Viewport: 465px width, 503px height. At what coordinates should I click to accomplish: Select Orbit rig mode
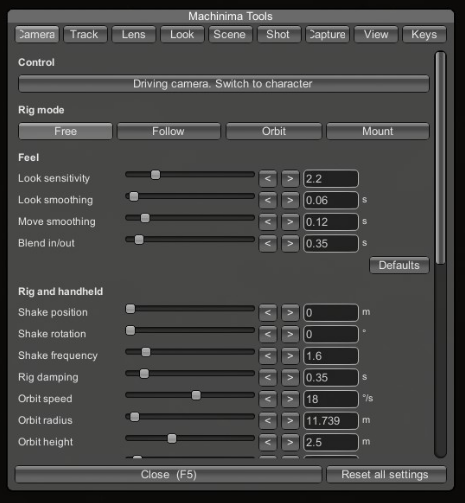click(x=274, y=131)
